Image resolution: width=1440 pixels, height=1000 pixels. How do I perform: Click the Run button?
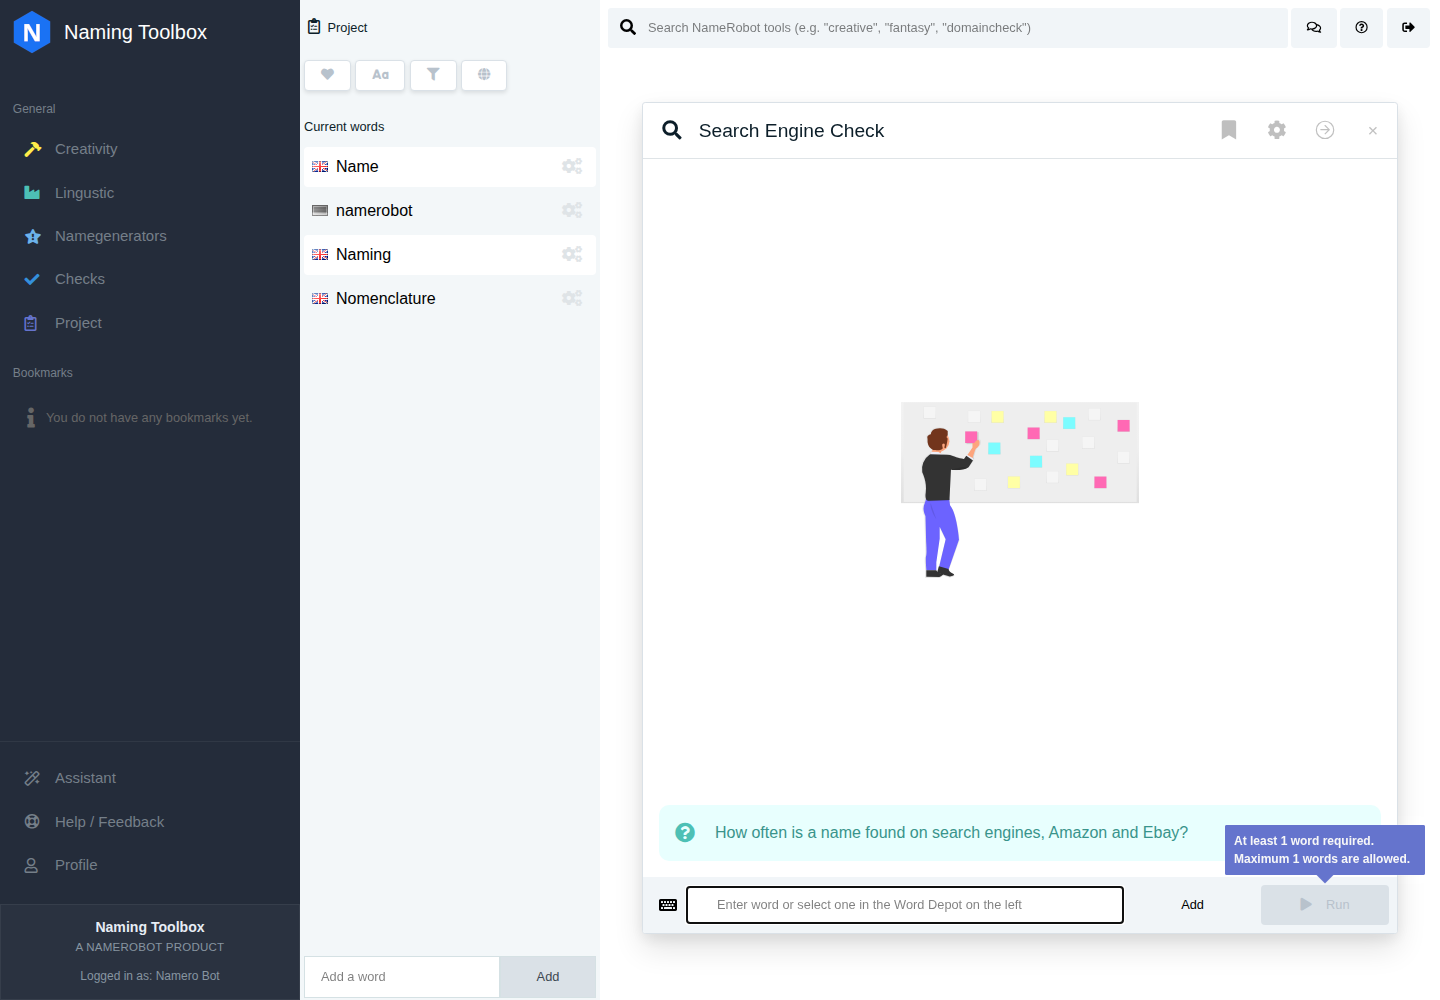pyautogui.click(x=1325, y=905)
